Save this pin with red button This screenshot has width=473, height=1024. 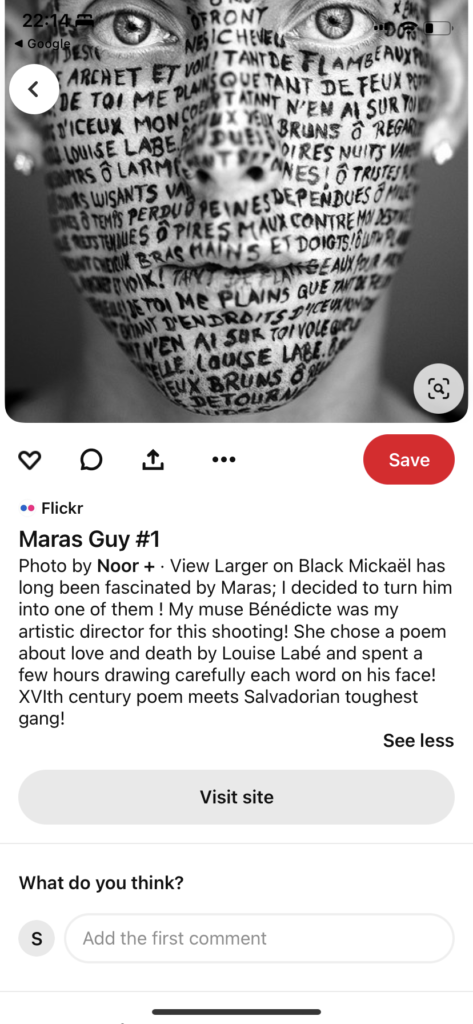coord(409,460)
